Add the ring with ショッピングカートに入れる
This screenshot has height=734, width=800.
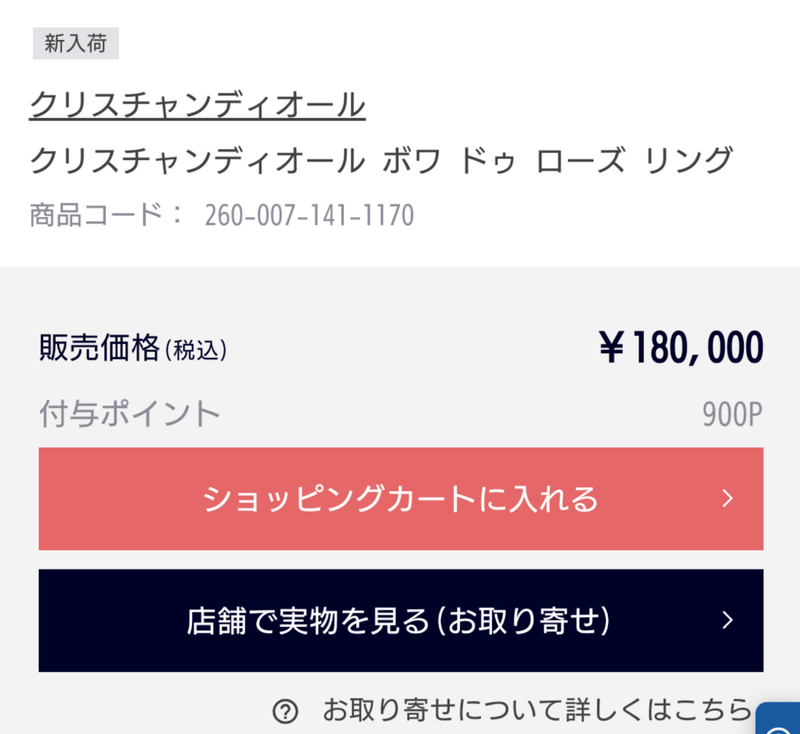point(400,498)
